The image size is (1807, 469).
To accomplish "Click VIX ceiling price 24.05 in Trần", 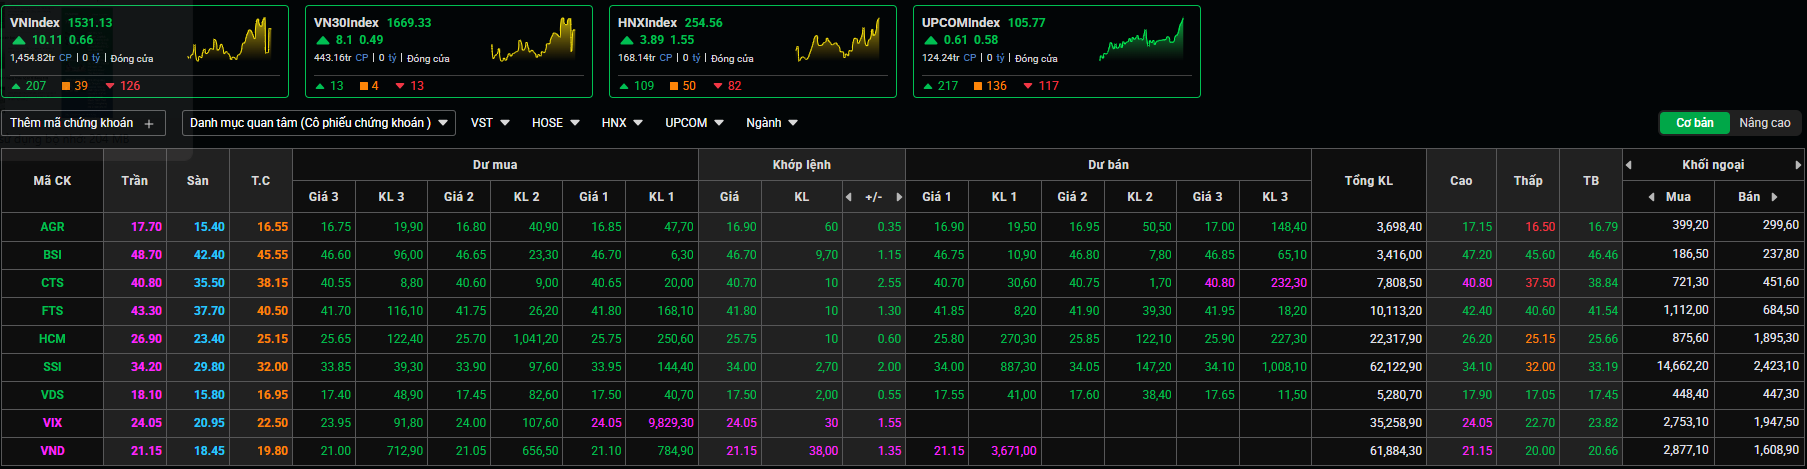I will 146,423.
